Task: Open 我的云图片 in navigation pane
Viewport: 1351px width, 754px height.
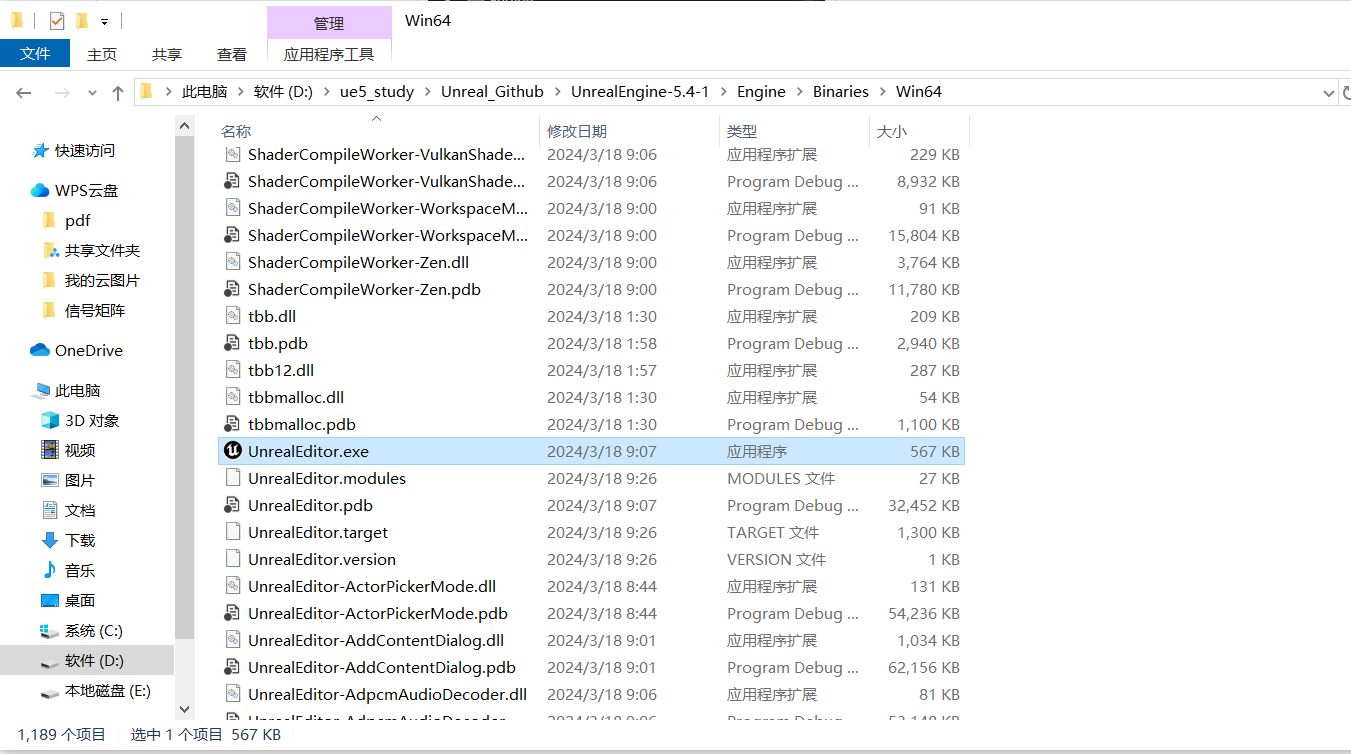Action: pos(102,280)
